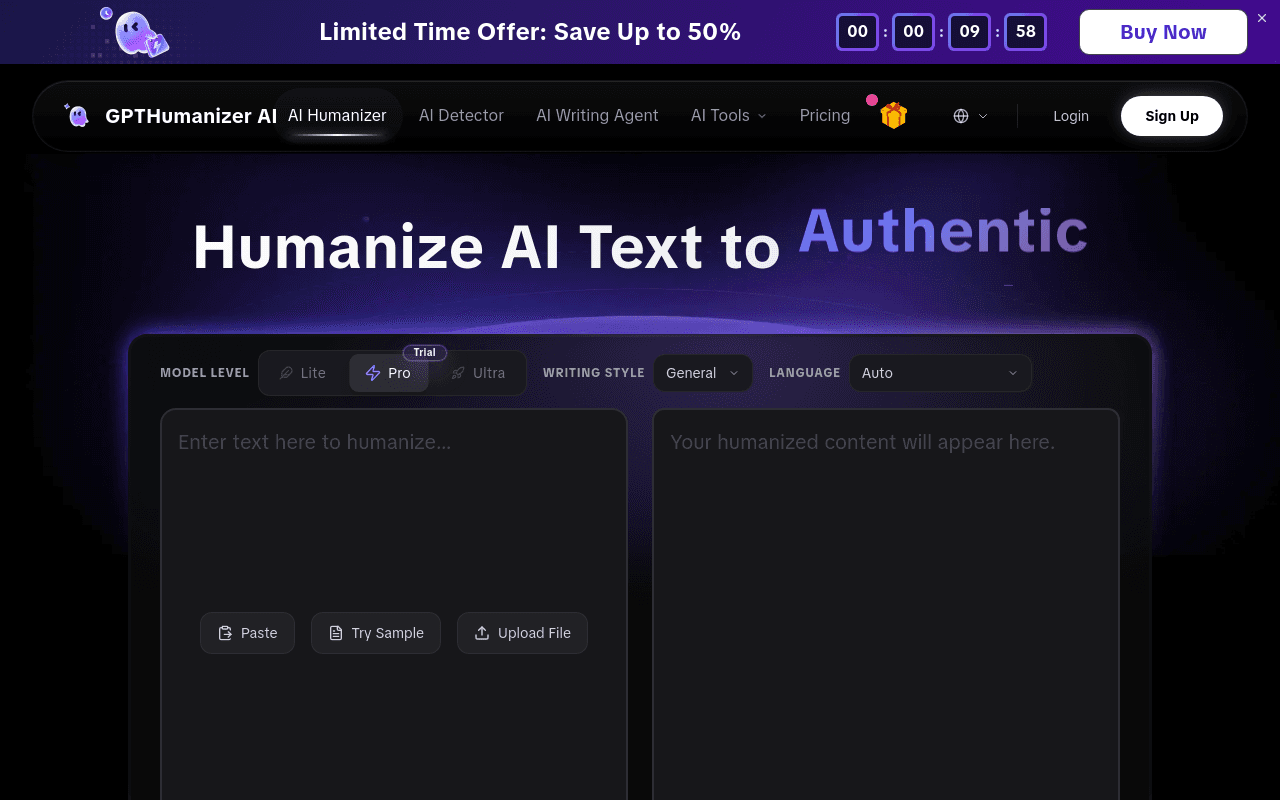Click the GPTHumanizer AI brand name
1280x800 pixels.
click(191, 116)
